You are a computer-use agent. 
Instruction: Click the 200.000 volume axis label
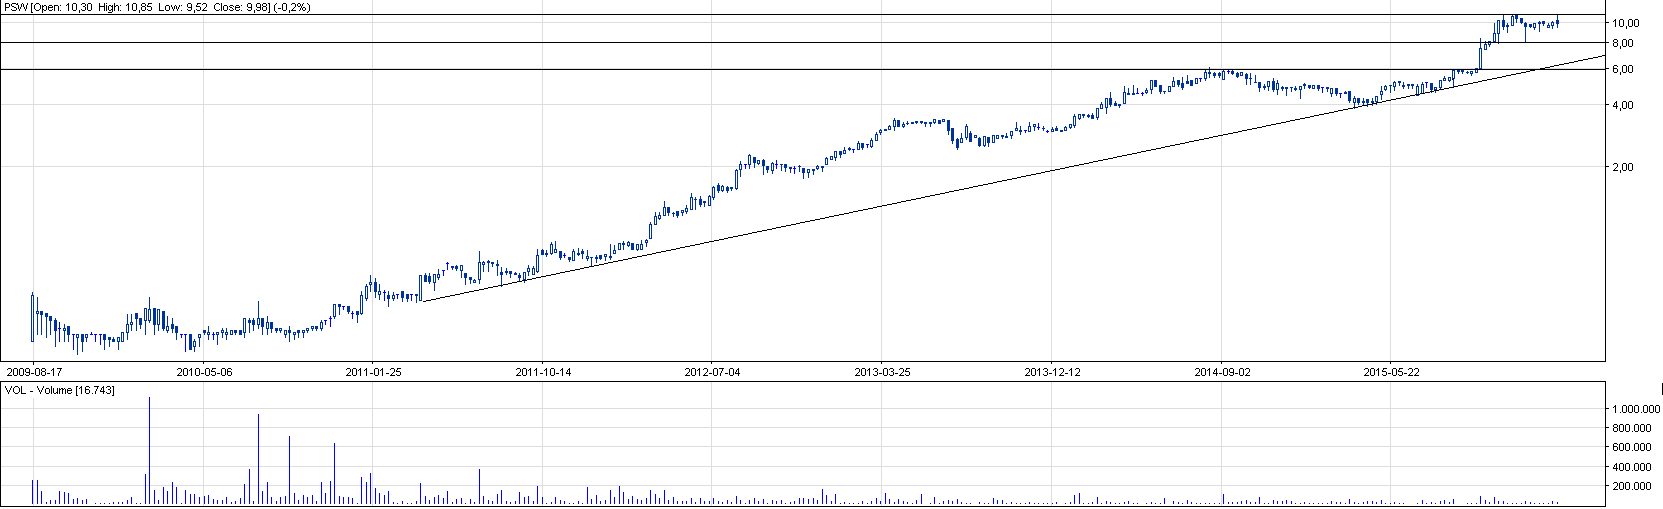coord(1637,486)
